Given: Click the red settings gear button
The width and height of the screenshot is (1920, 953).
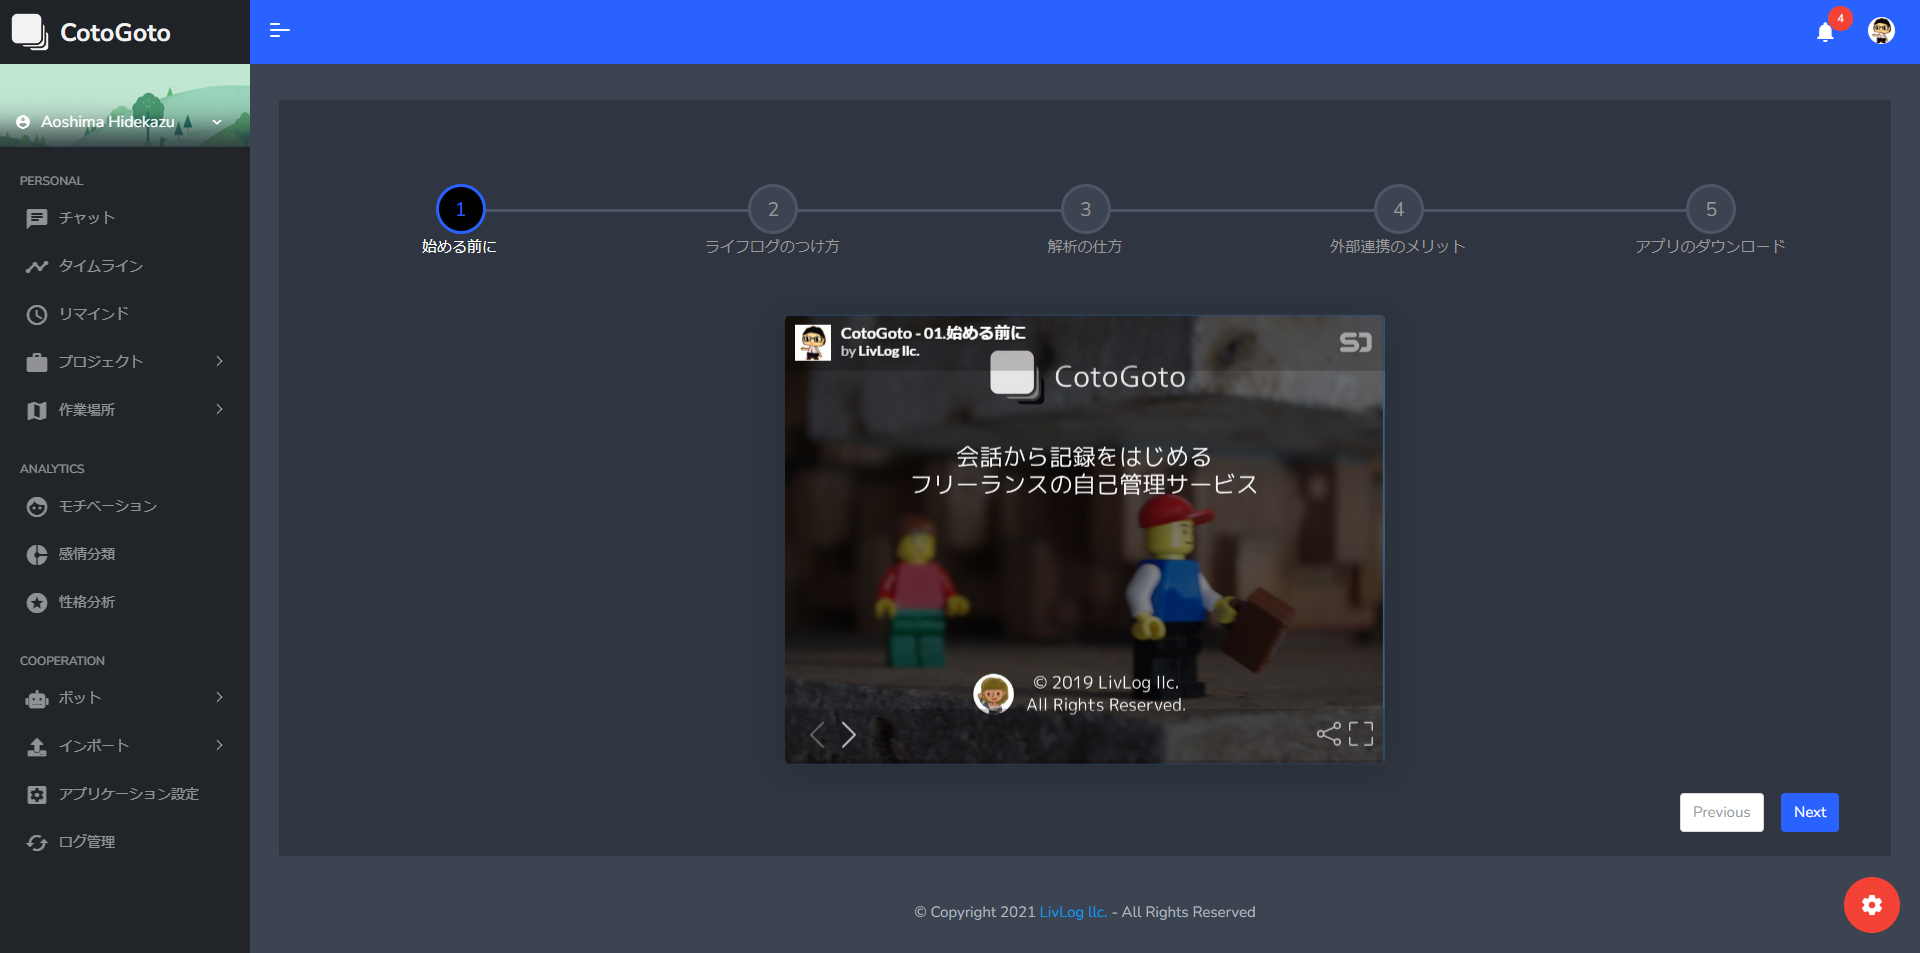Looking at the screenshot, I should [1871, 905].
